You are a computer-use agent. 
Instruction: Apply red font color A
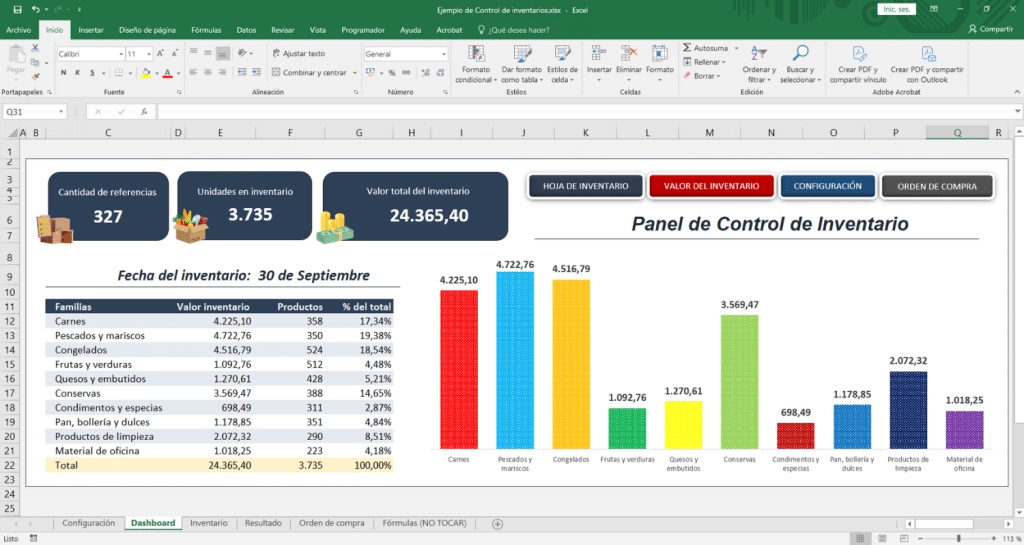click(167, 72)
